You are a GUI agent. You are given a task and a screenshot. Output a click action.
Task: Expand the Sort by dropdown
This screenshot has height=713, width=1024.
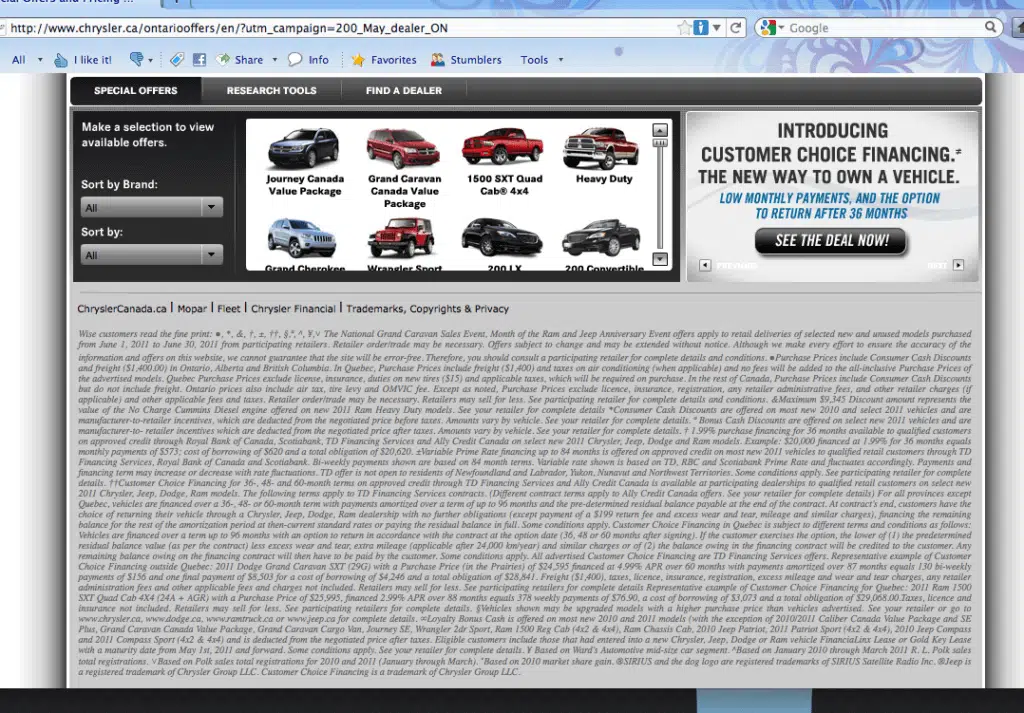pos(152,255)
